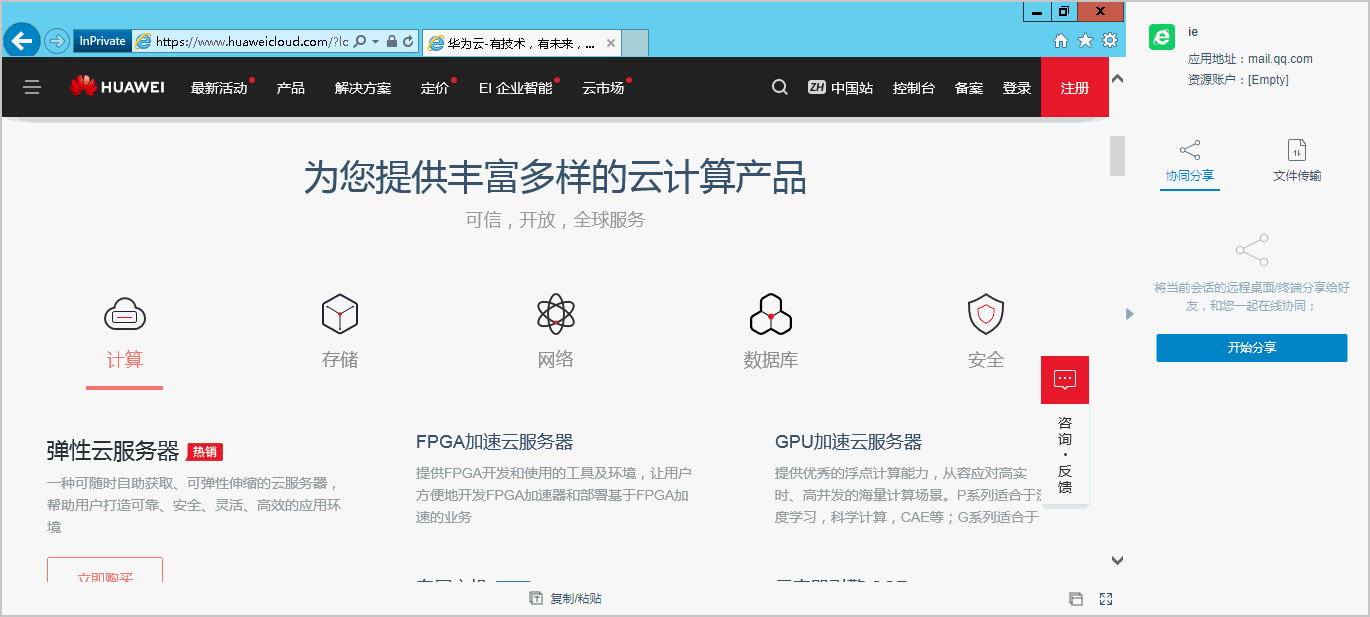Click the address bar search magnifier icon

[x=361, y=42]
